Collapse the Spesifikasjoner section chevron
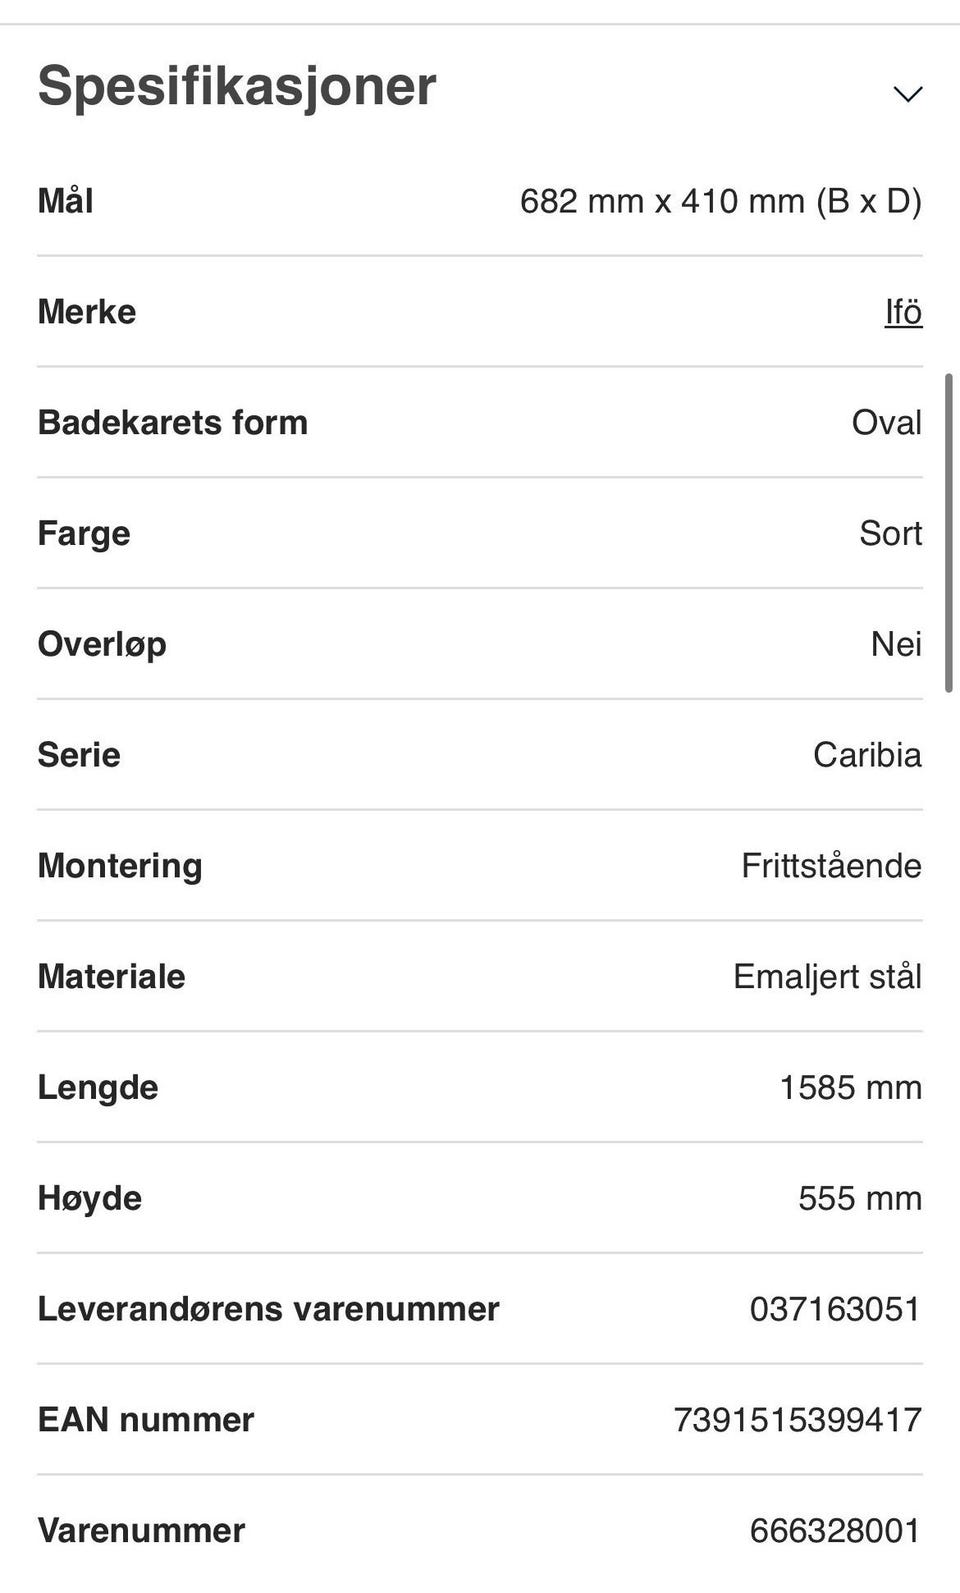 tap(907, 94)
